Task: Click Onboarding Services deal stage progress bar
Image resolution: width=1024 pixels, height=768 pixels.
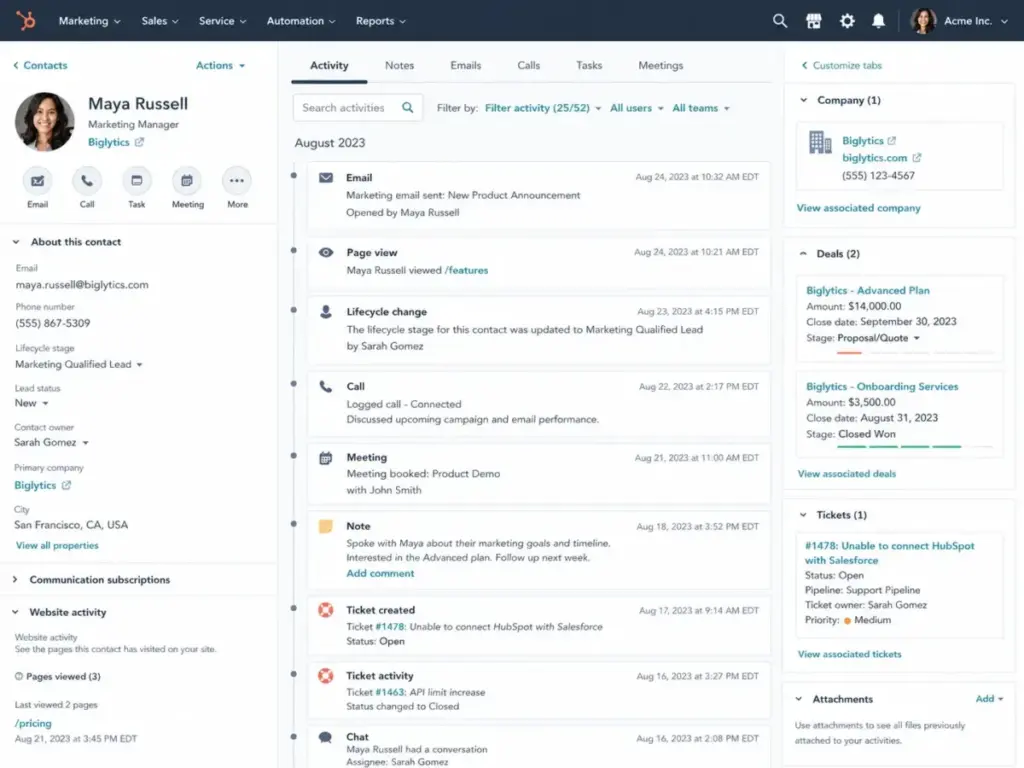Action: pos(914,447)
